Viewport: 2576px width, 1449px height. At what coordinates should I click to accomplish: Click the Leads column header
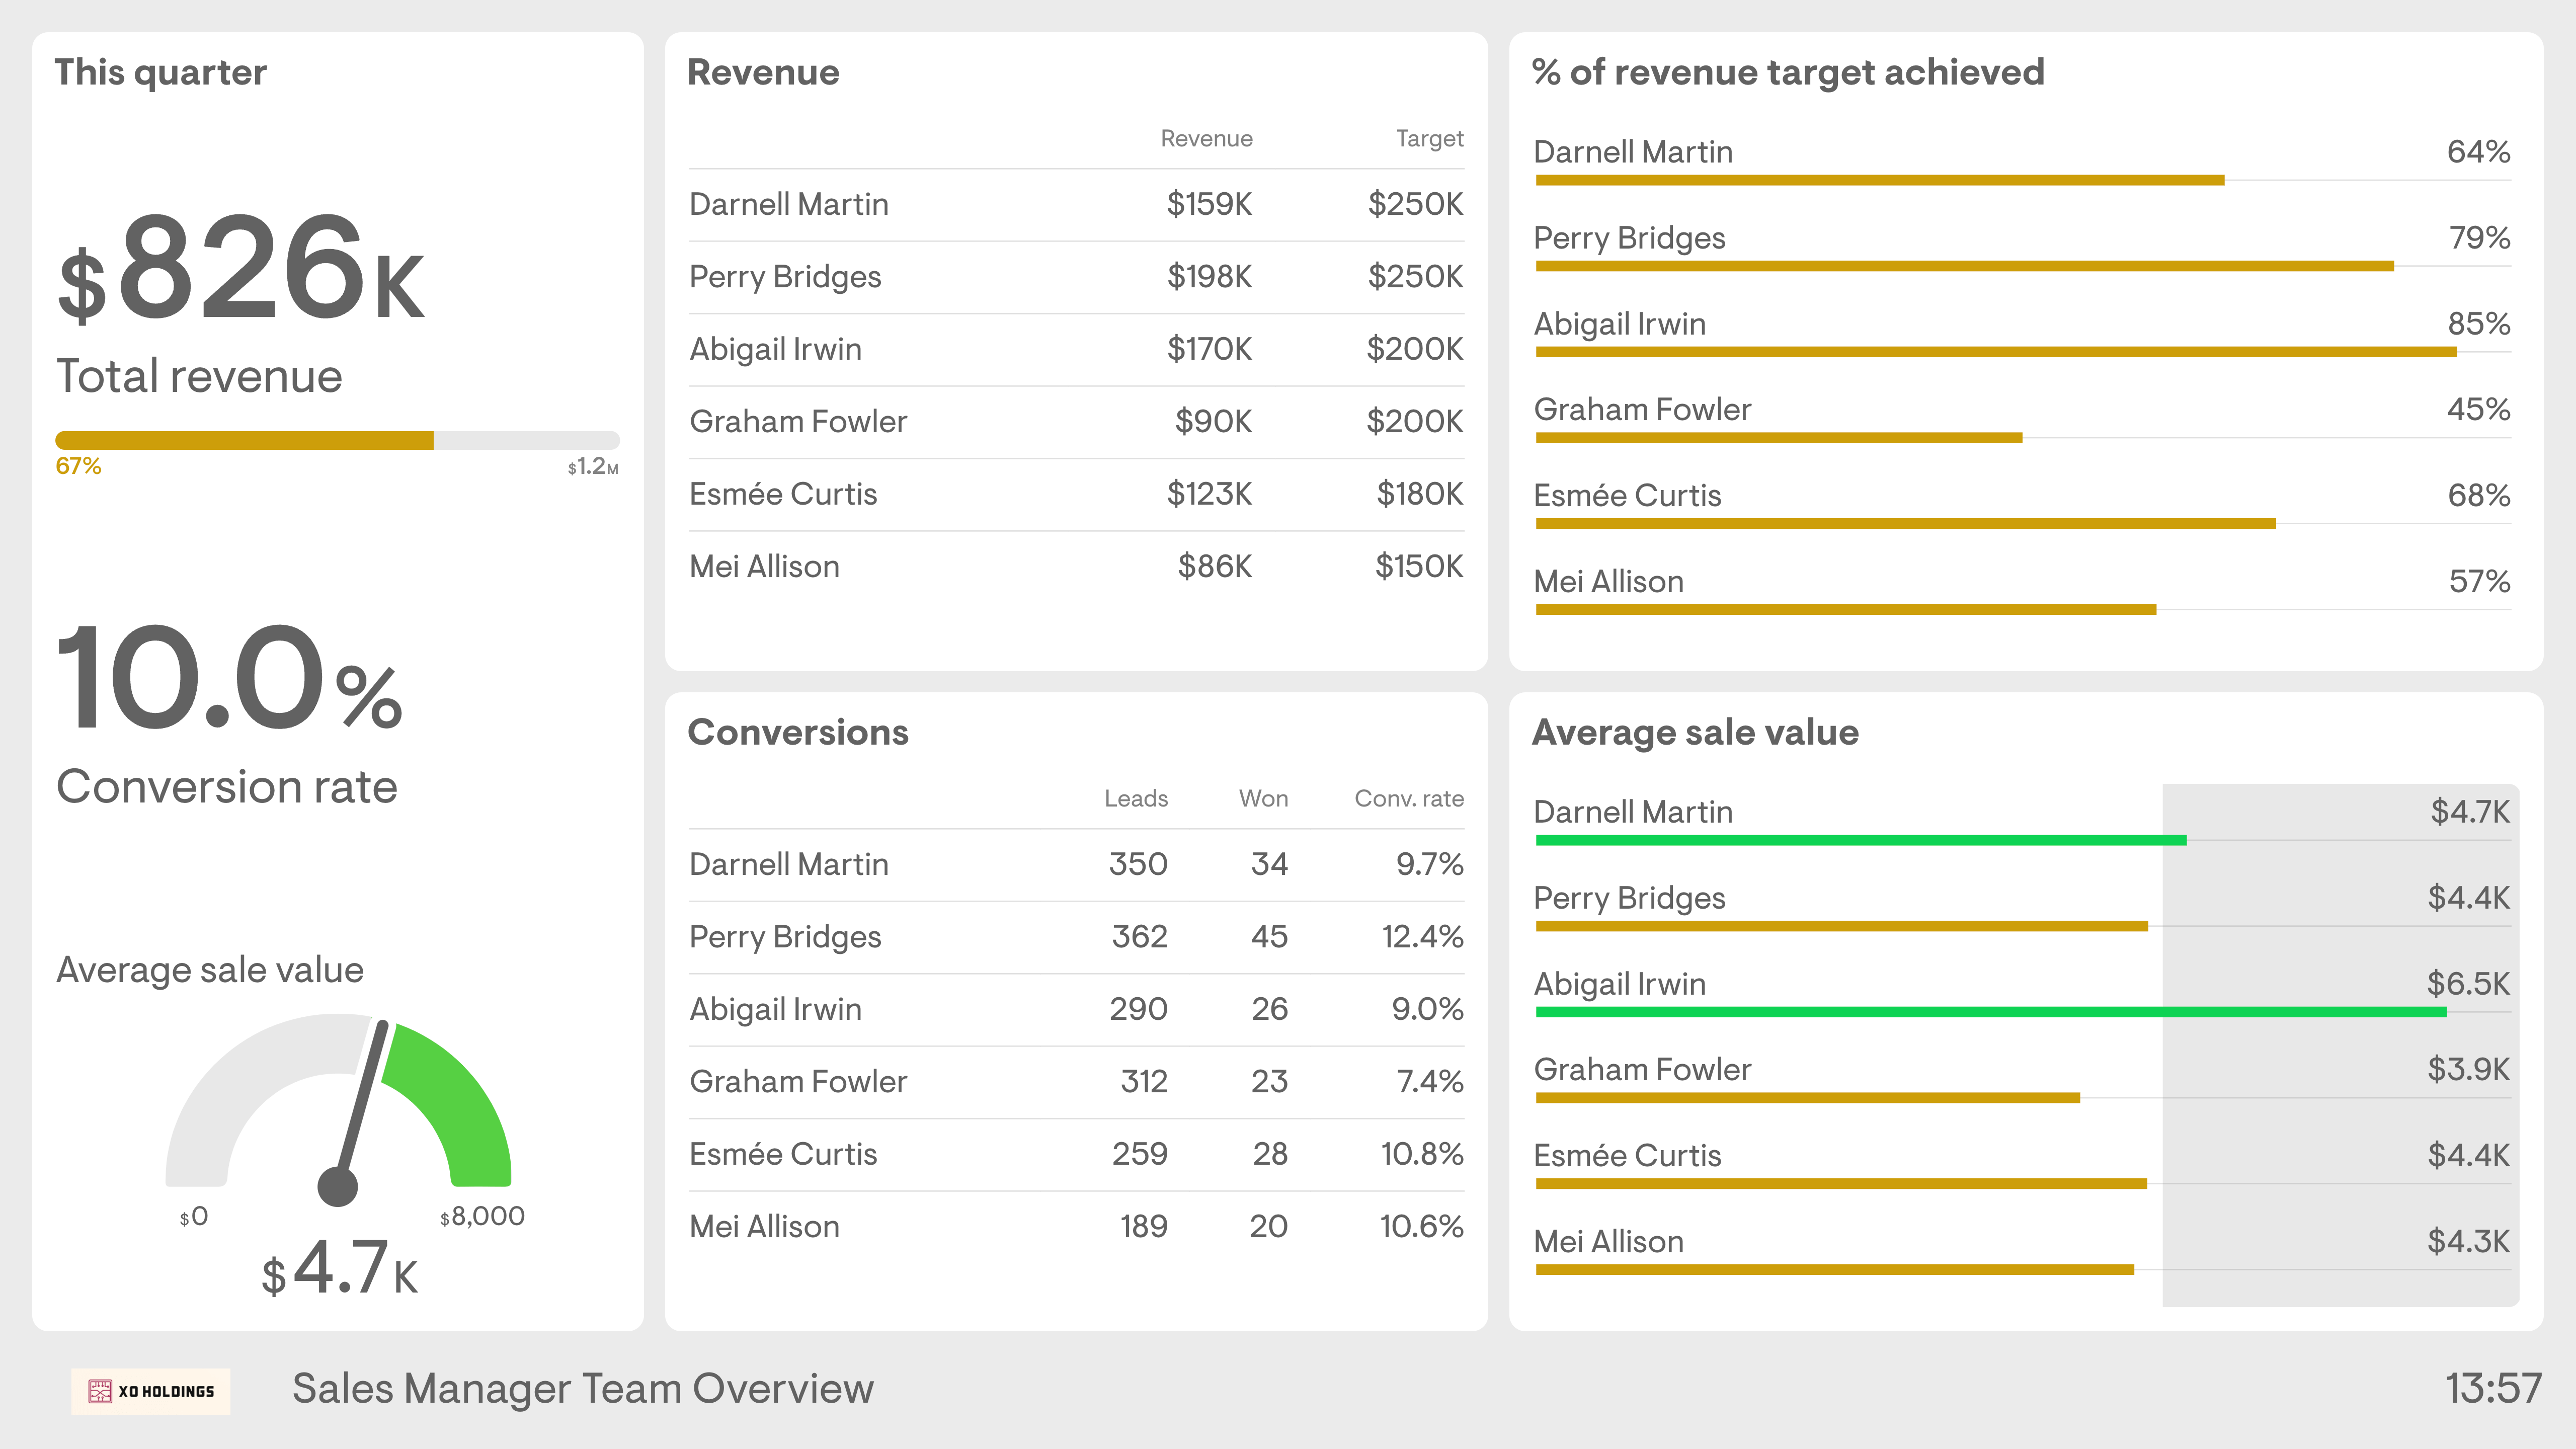pos(1135,798)
